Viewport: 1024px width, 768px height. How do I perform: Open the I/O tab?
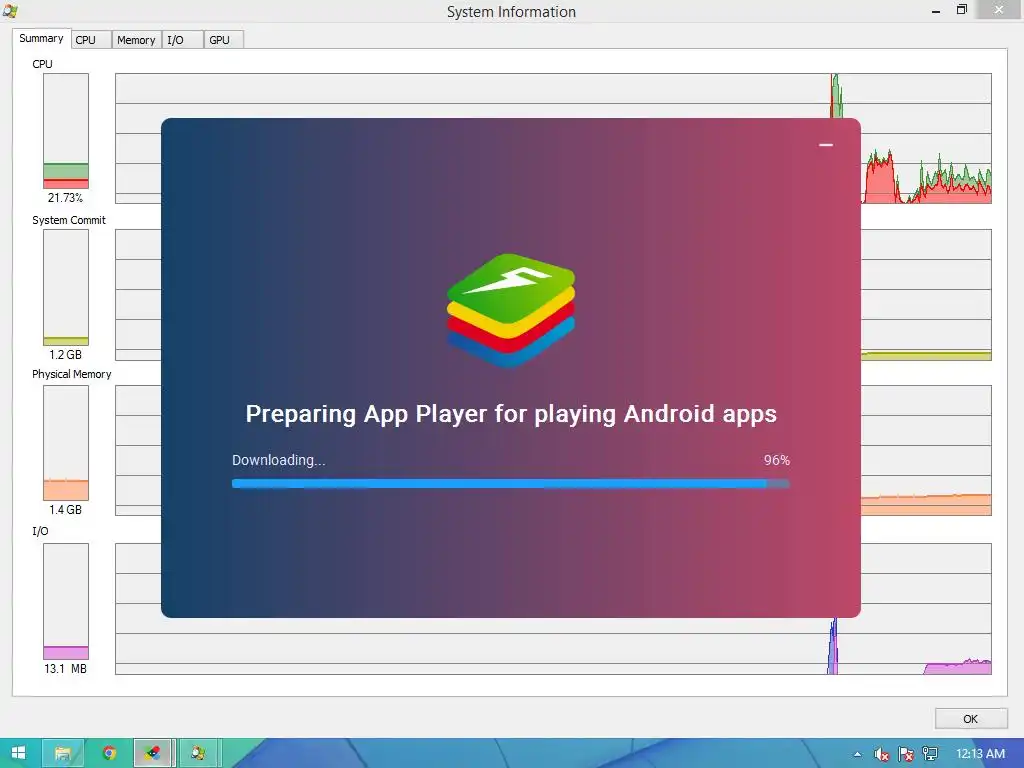click(x=183, y=40)
